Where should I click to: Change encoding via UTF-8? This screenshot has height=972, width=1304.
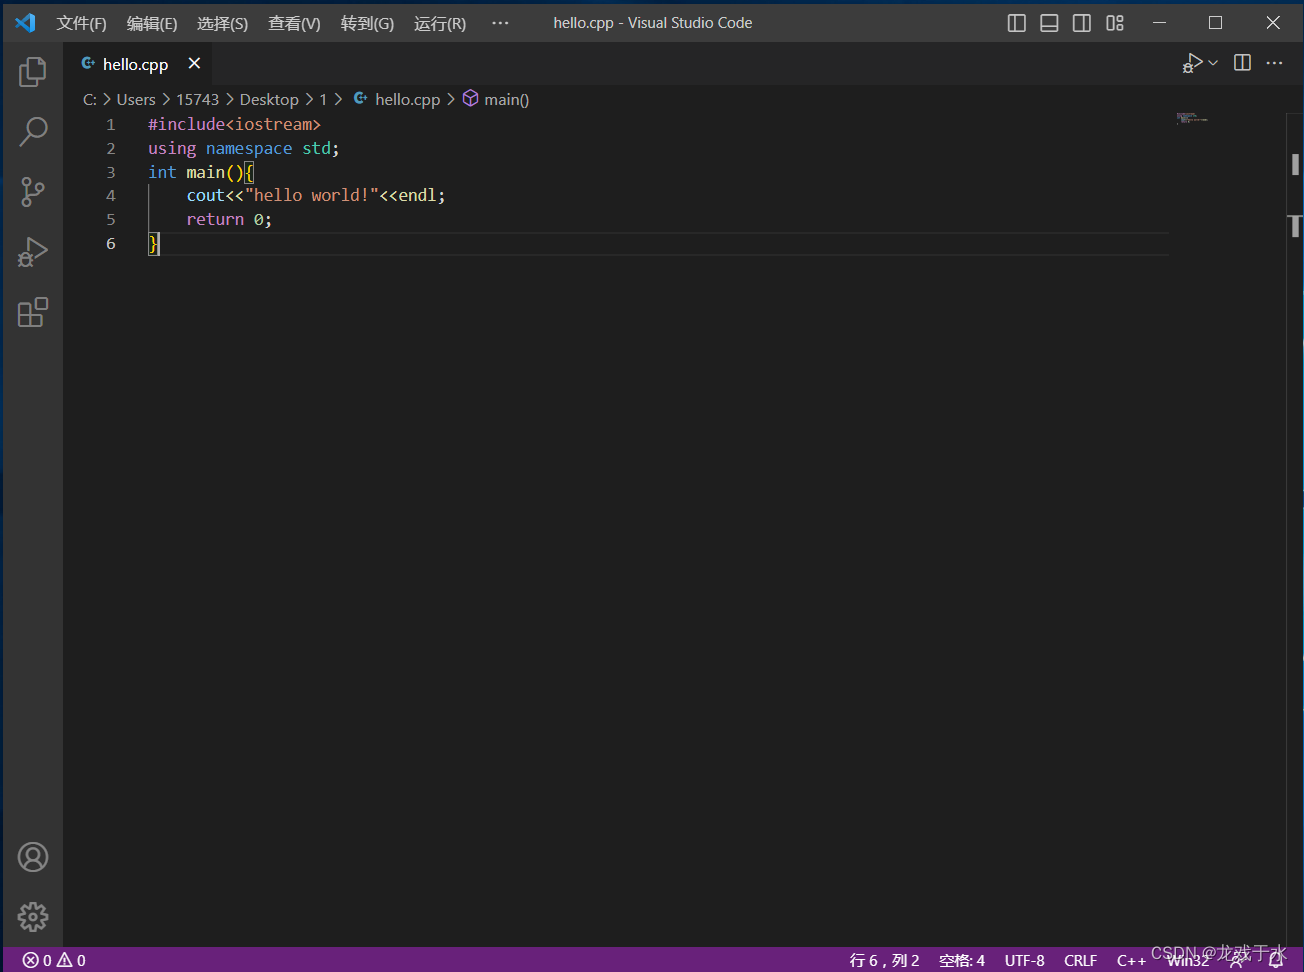point(1025,960)
